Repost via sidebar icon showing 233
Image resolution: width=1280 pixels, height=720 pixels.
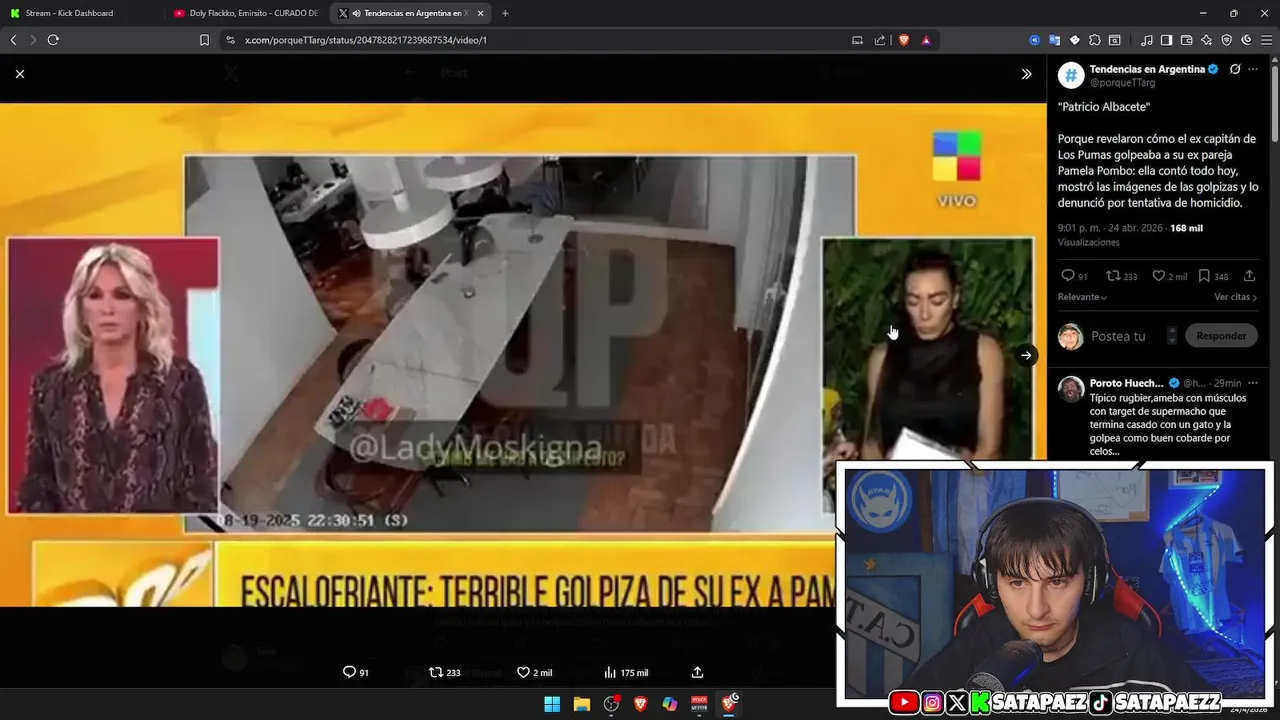point(1121,276)
